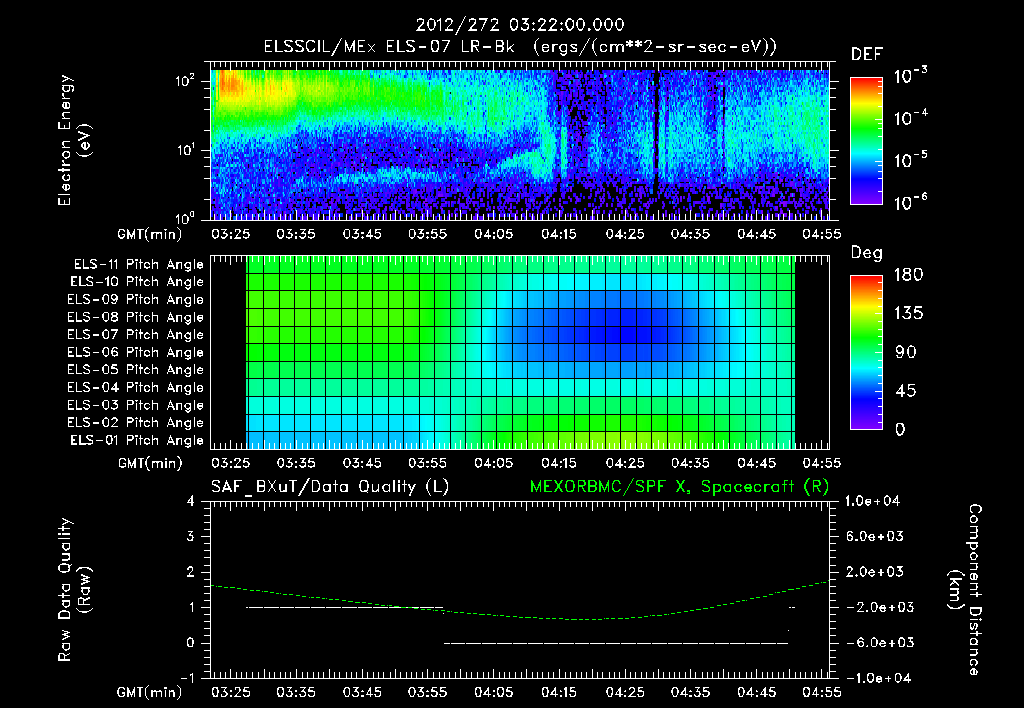
Task: Click the 03:25 time tick under the pitch angle panel
Action: 230,463
